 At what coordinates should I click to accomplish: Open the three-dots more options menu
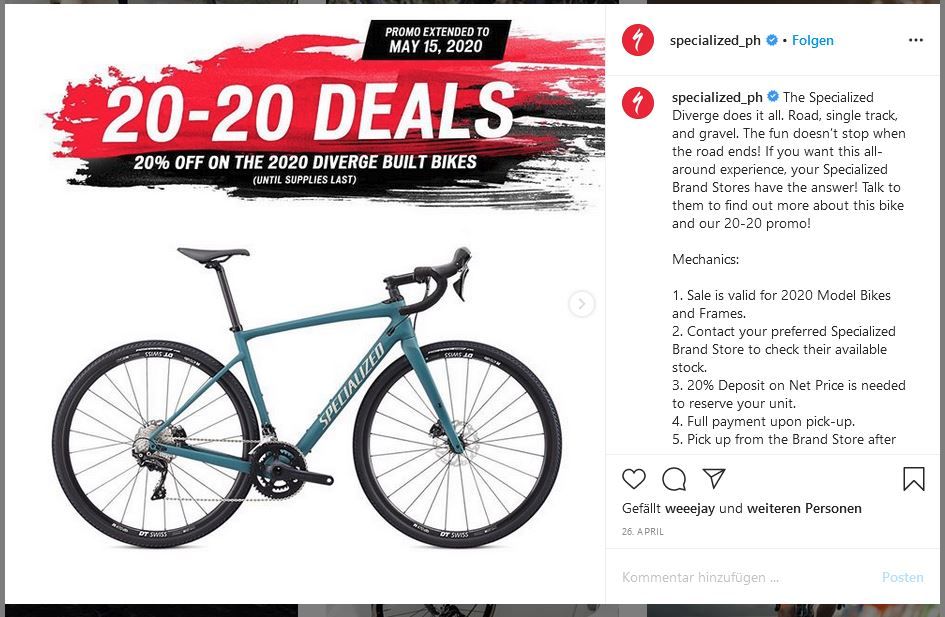click(x=915, y=40)
